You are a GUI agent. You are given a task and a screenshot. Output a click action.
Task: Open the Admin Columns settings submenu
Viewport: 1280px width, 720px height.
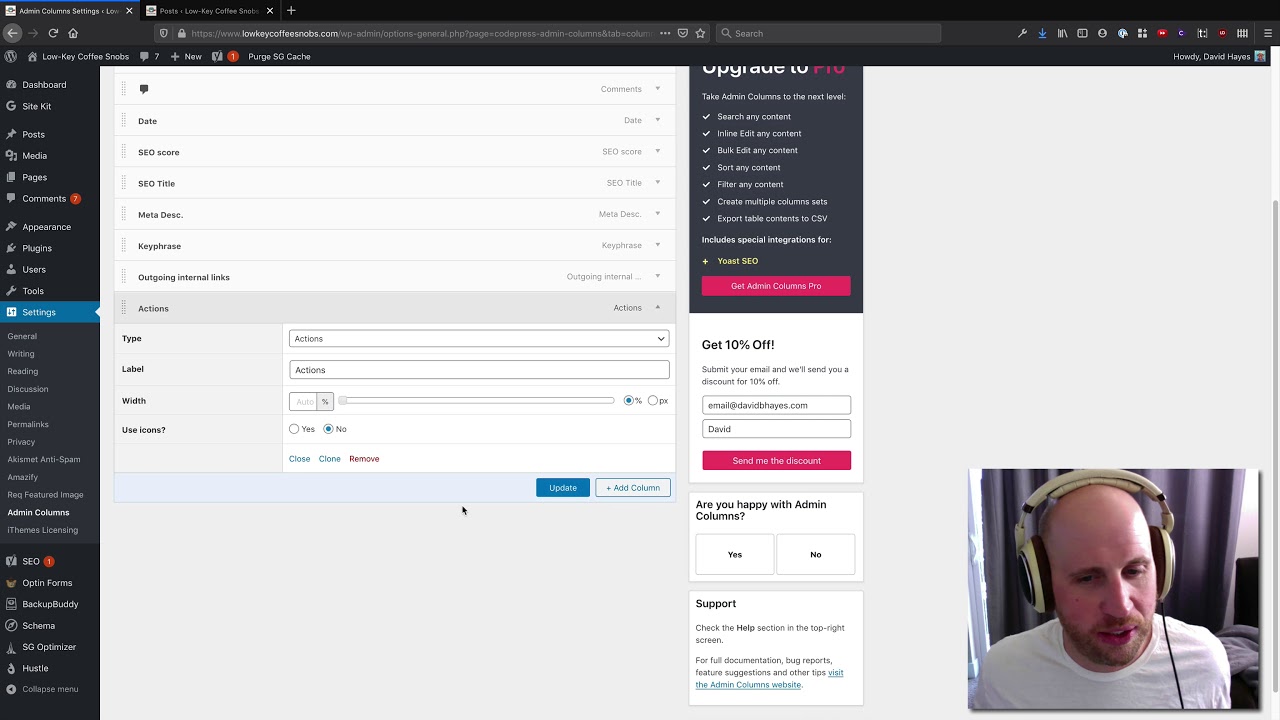click(38, 512)
